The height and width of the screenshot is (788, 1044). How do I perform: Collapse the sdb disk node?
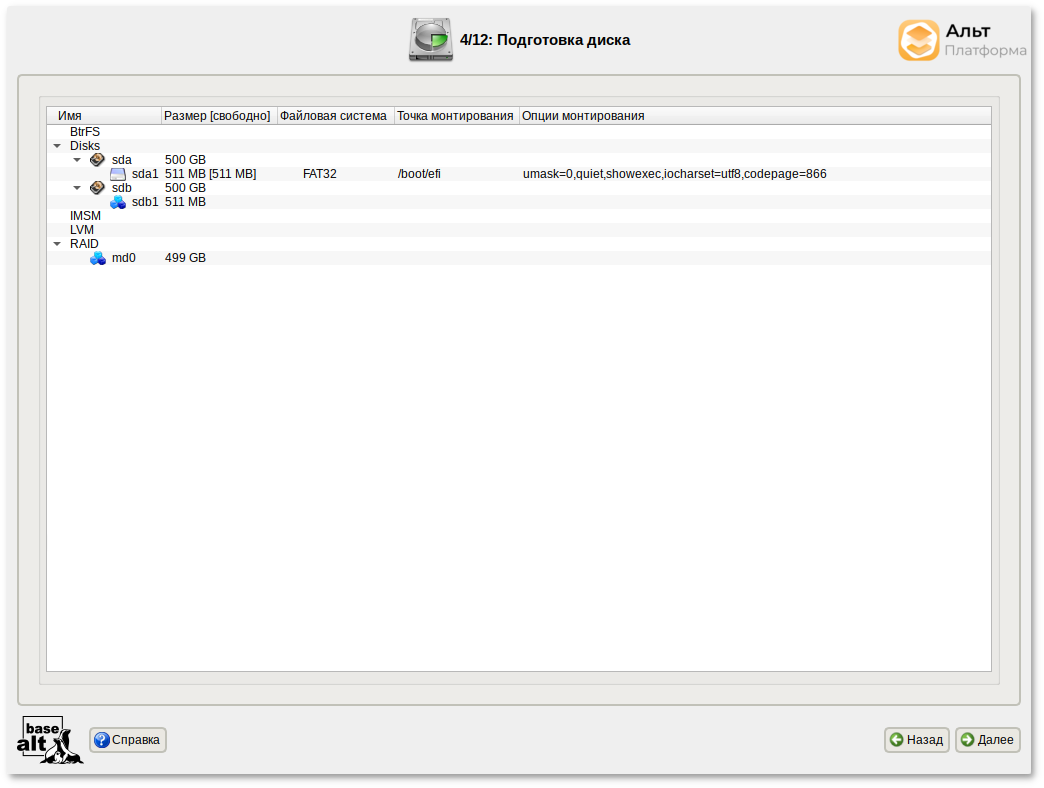click(77, 188)
